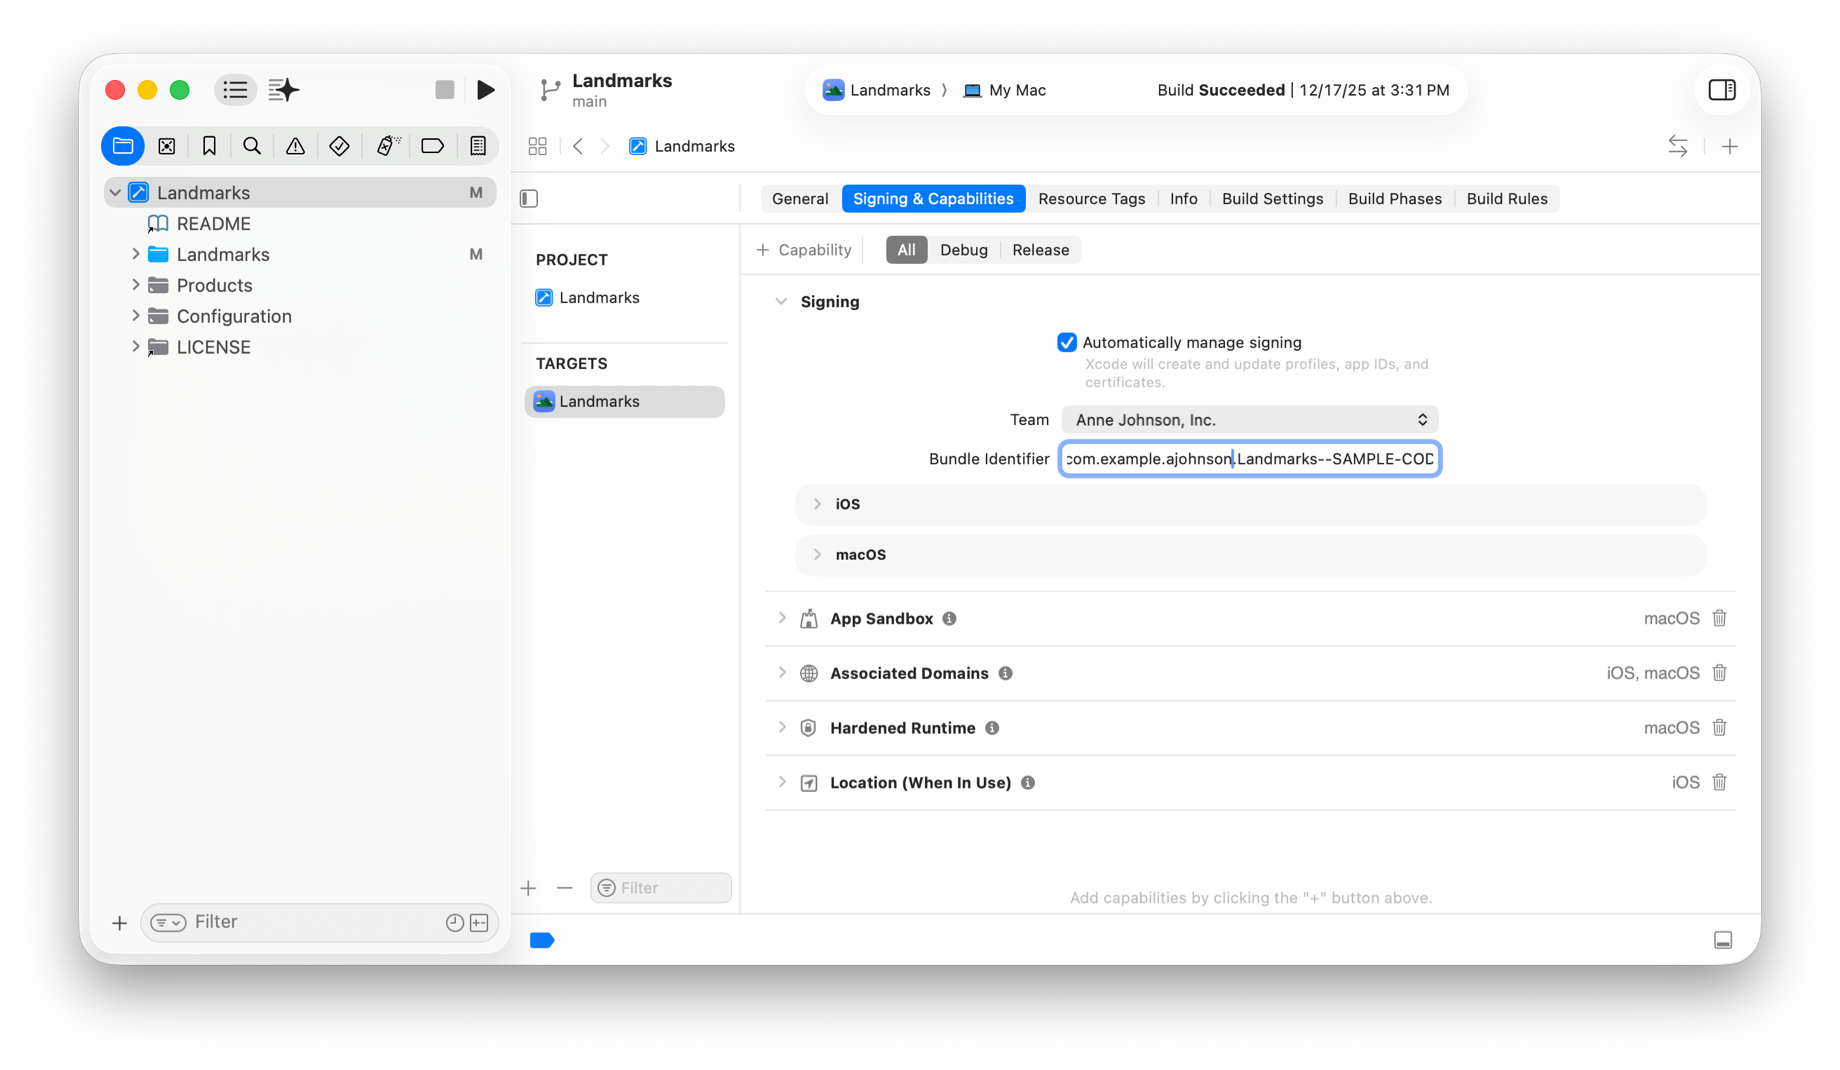Expand the App Sandbox capability

click(782, 618)
